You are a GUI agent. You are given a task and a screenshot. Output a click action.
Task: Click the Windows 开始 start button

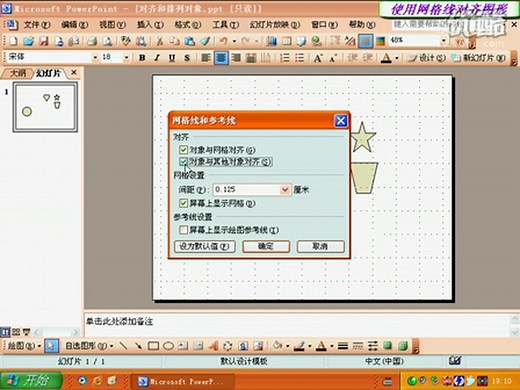[31, 380]
